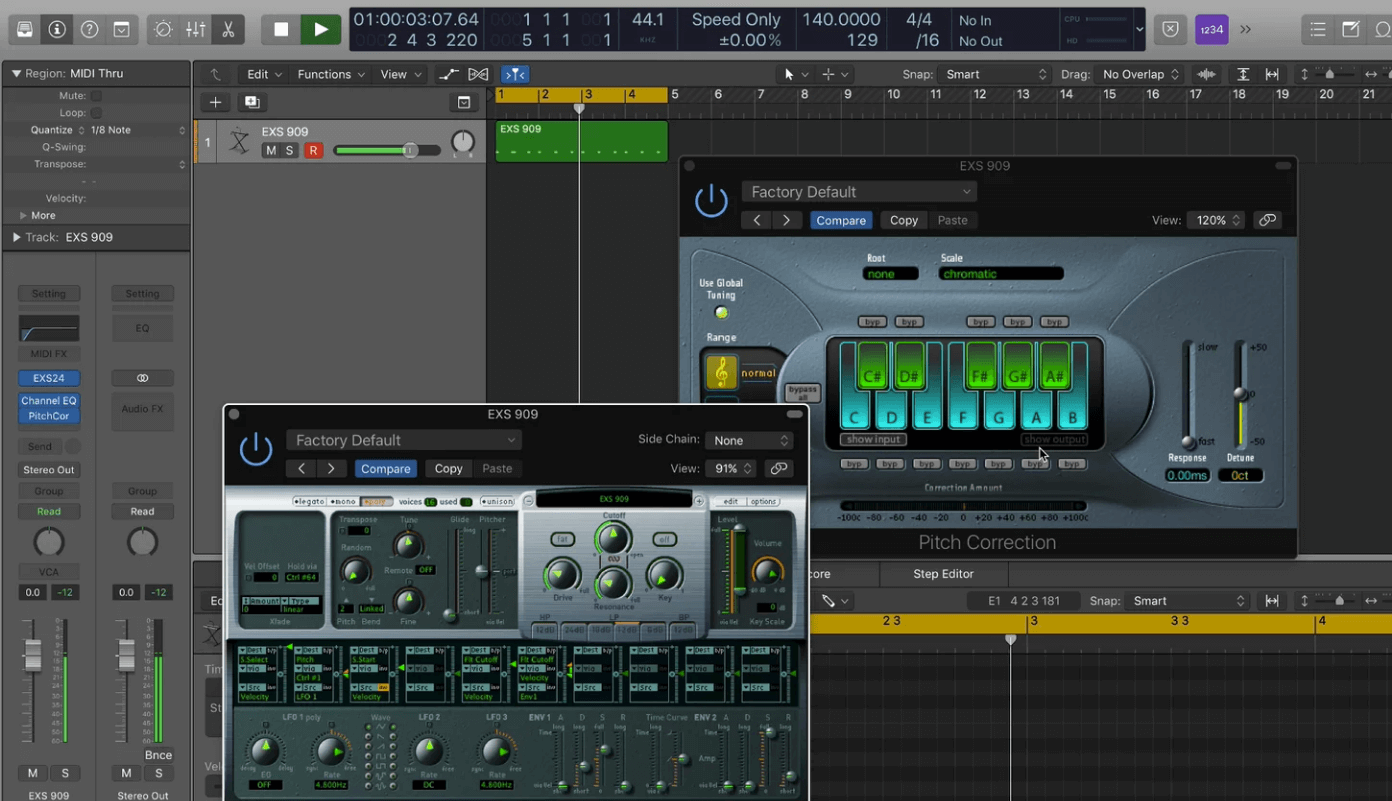Click the green Play button

[321, 30]
